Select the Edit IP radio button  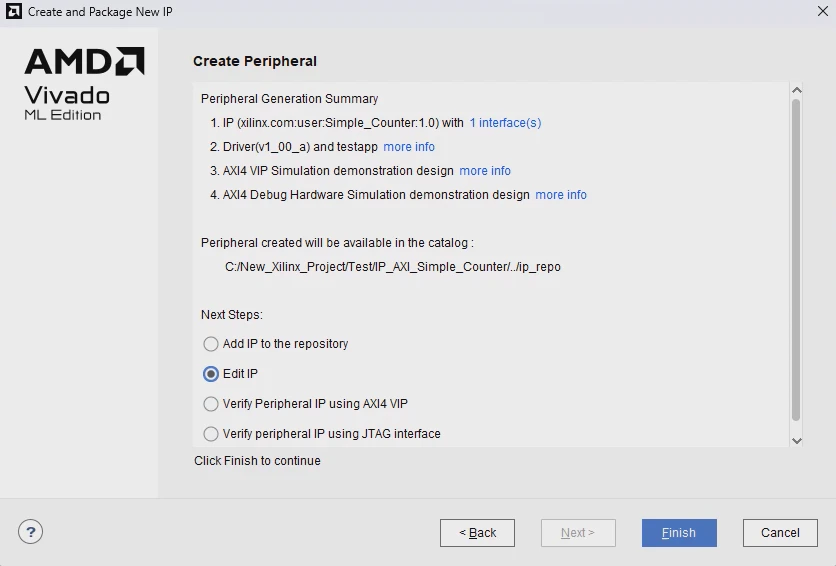pos(211,374)
